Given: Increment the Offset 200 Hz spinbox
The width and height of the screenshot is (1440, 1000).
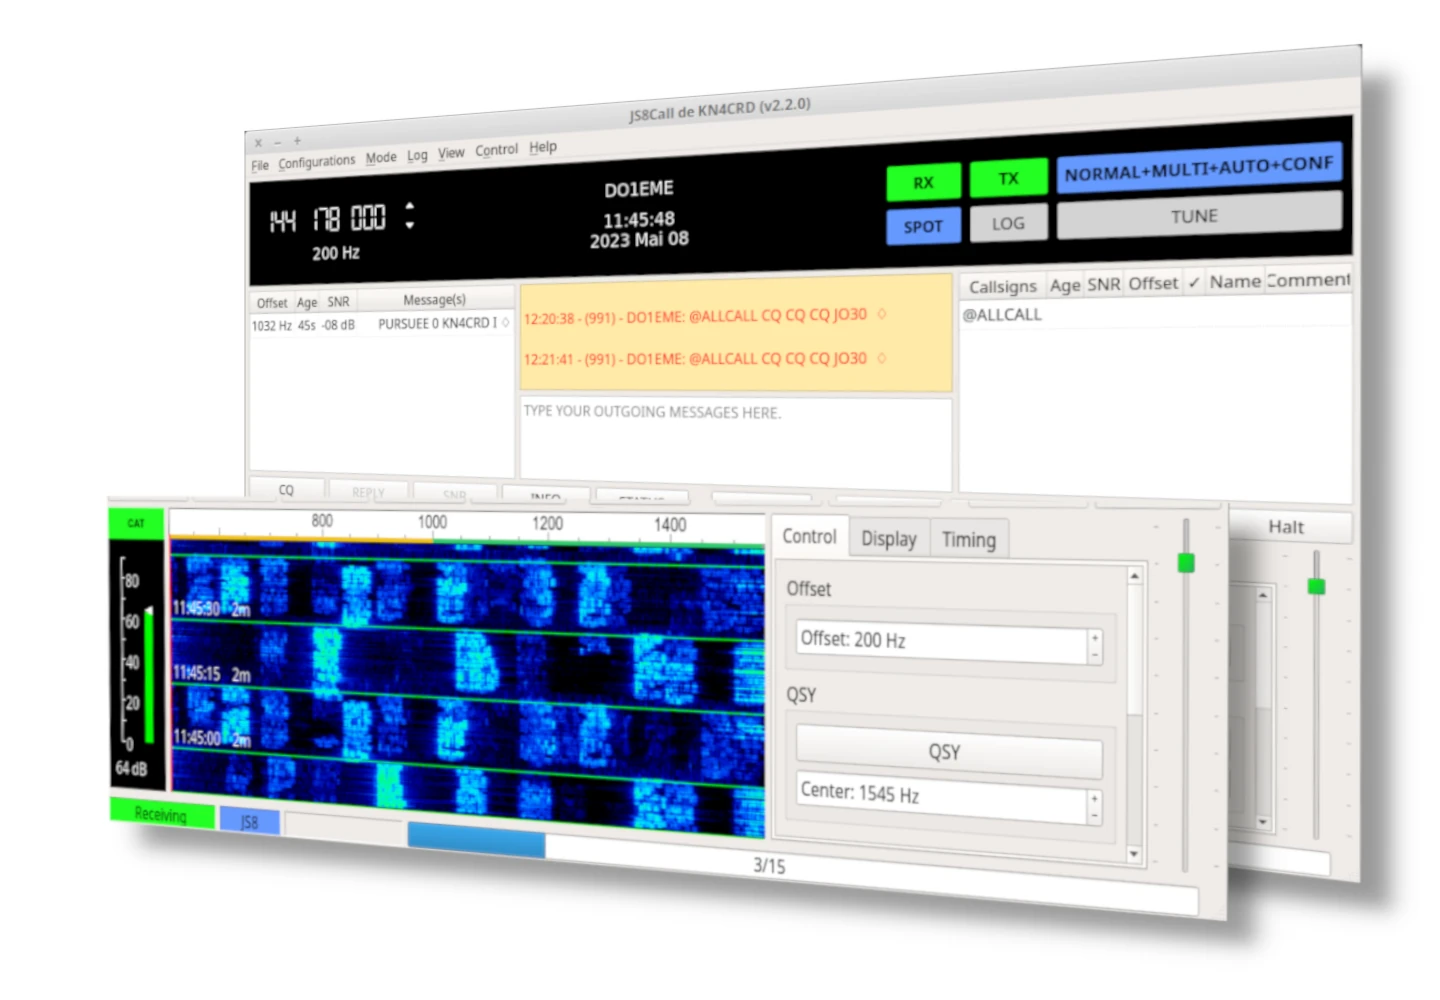Looking at the screenshot, I should [1095, 637].
